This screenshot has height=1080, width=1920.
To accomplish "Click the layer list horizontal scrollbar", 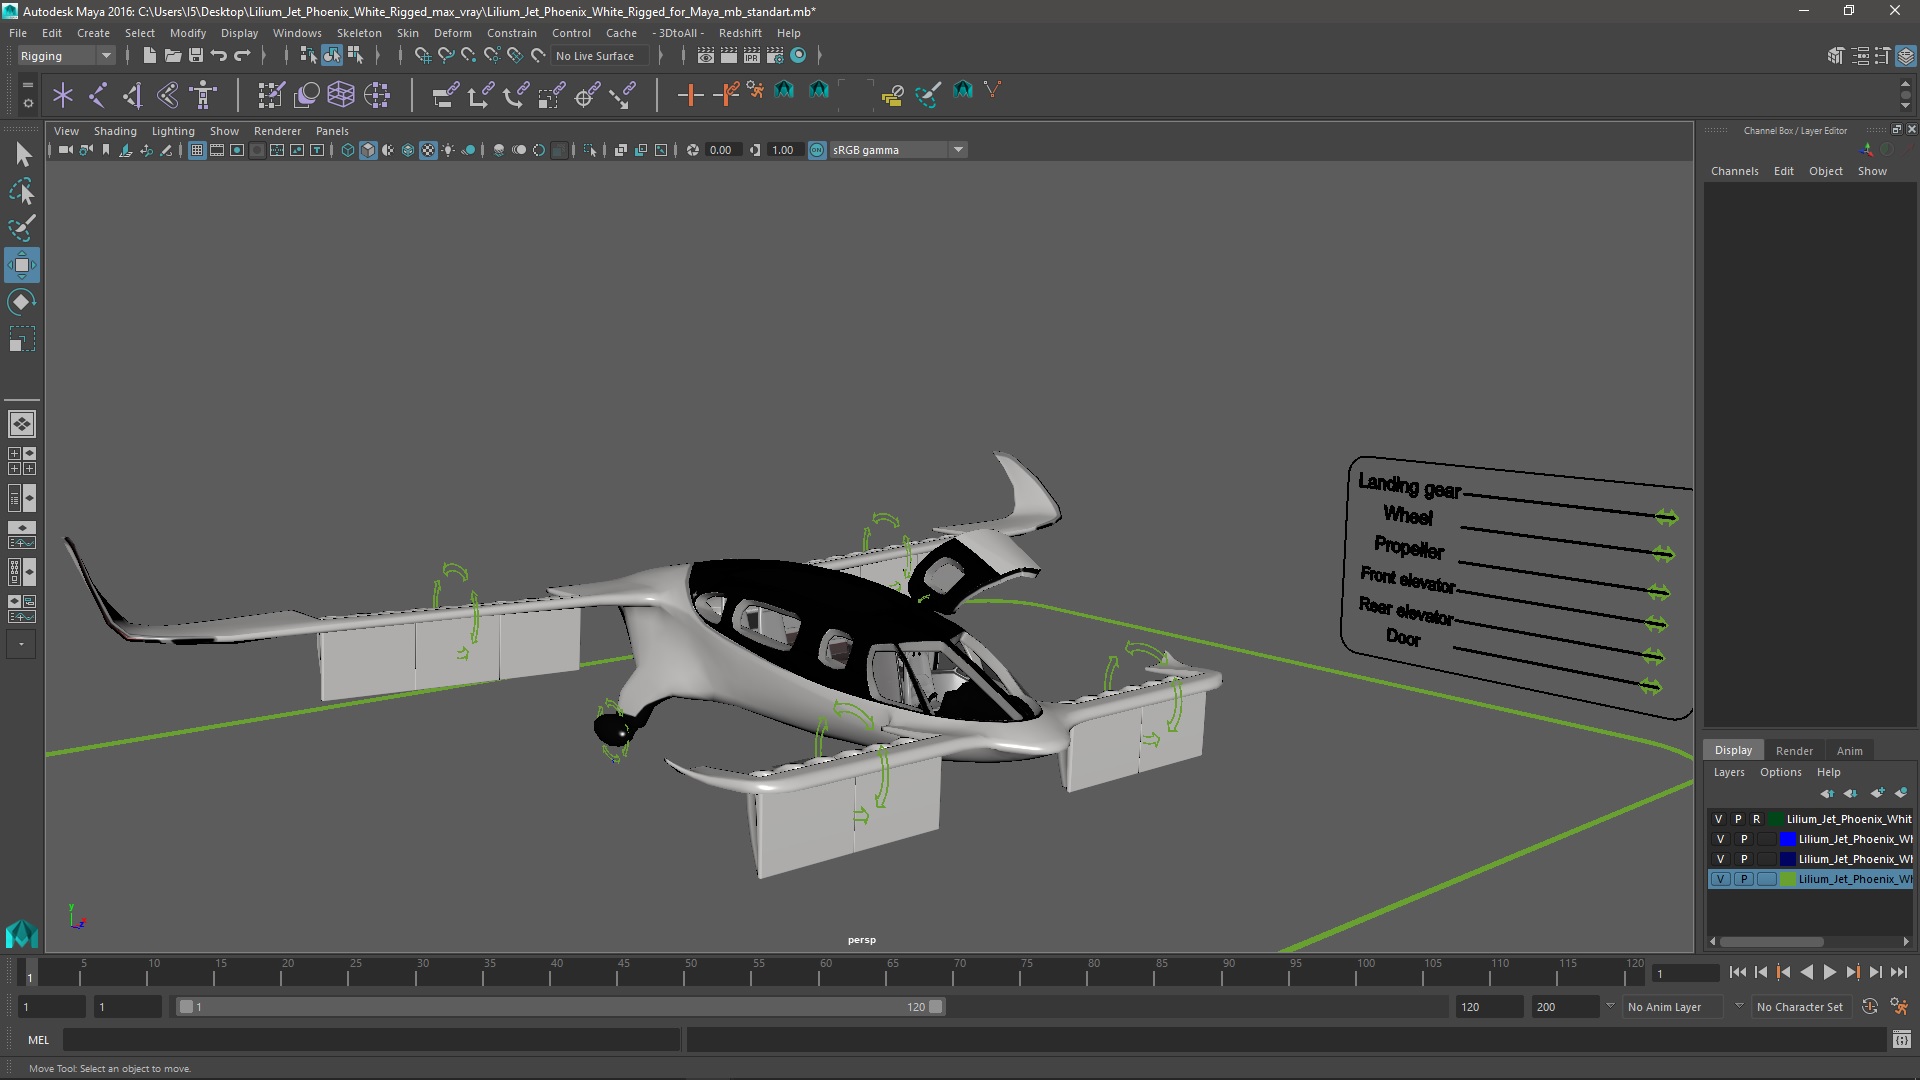I will pos(1771,942).
